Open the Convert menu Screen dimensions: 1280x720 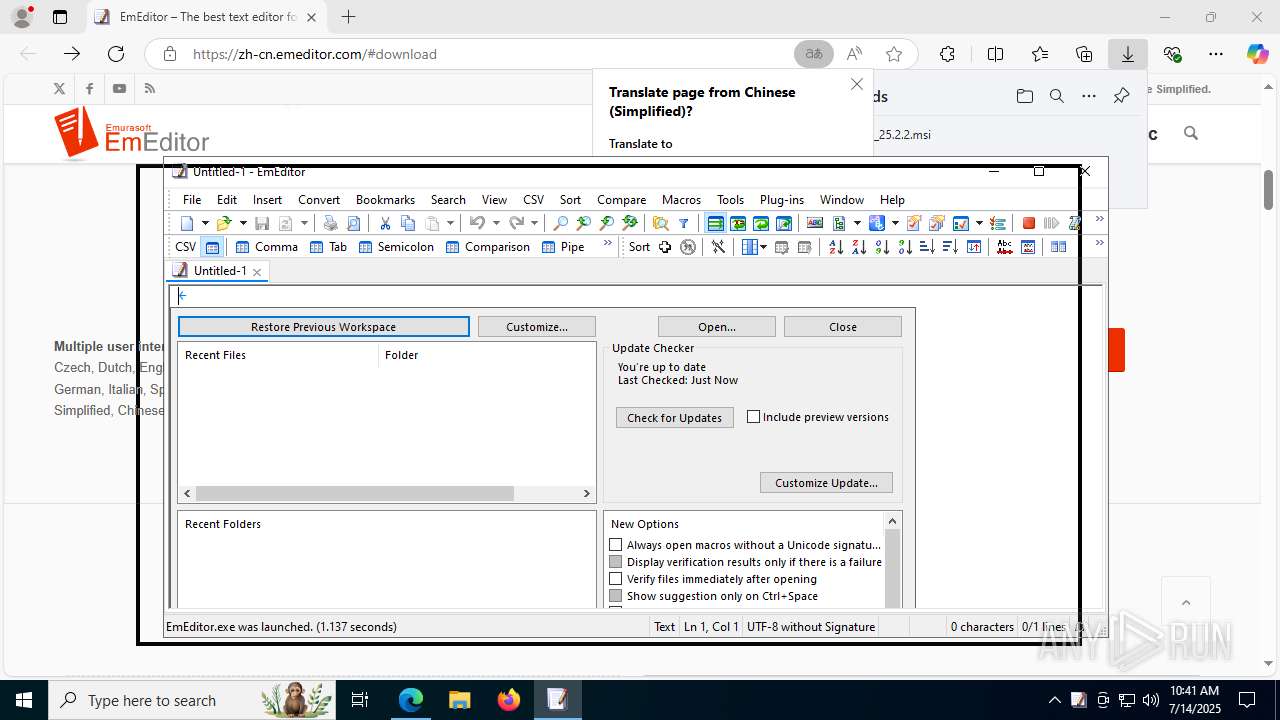319,199
